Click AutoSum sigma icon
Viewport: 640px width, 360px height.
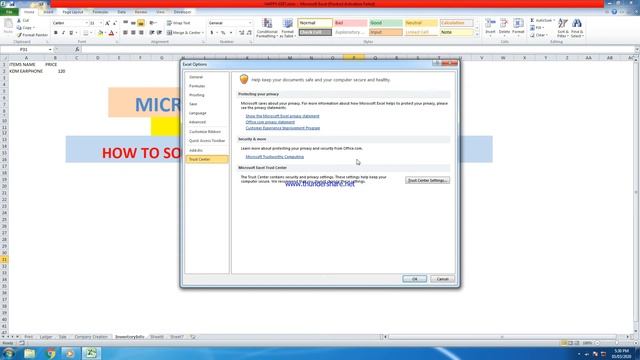click(532, 20)
